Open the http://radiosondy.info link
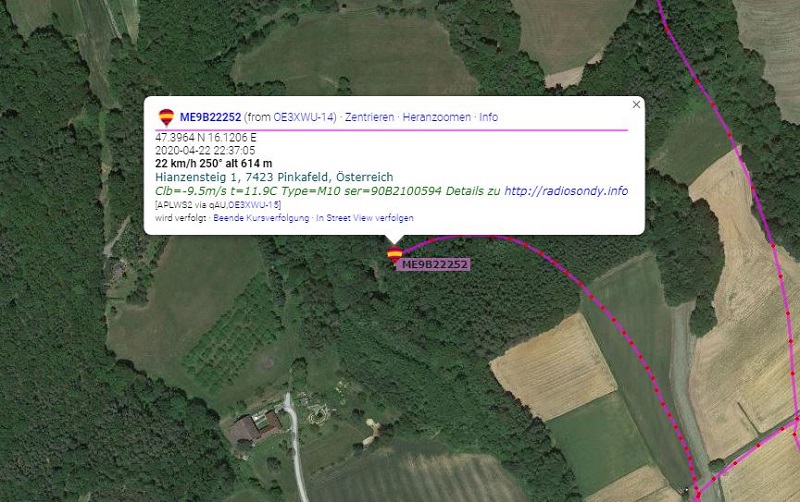Viewport: 800px width, 502px height. pyautogui.click(x=566, y=191)
